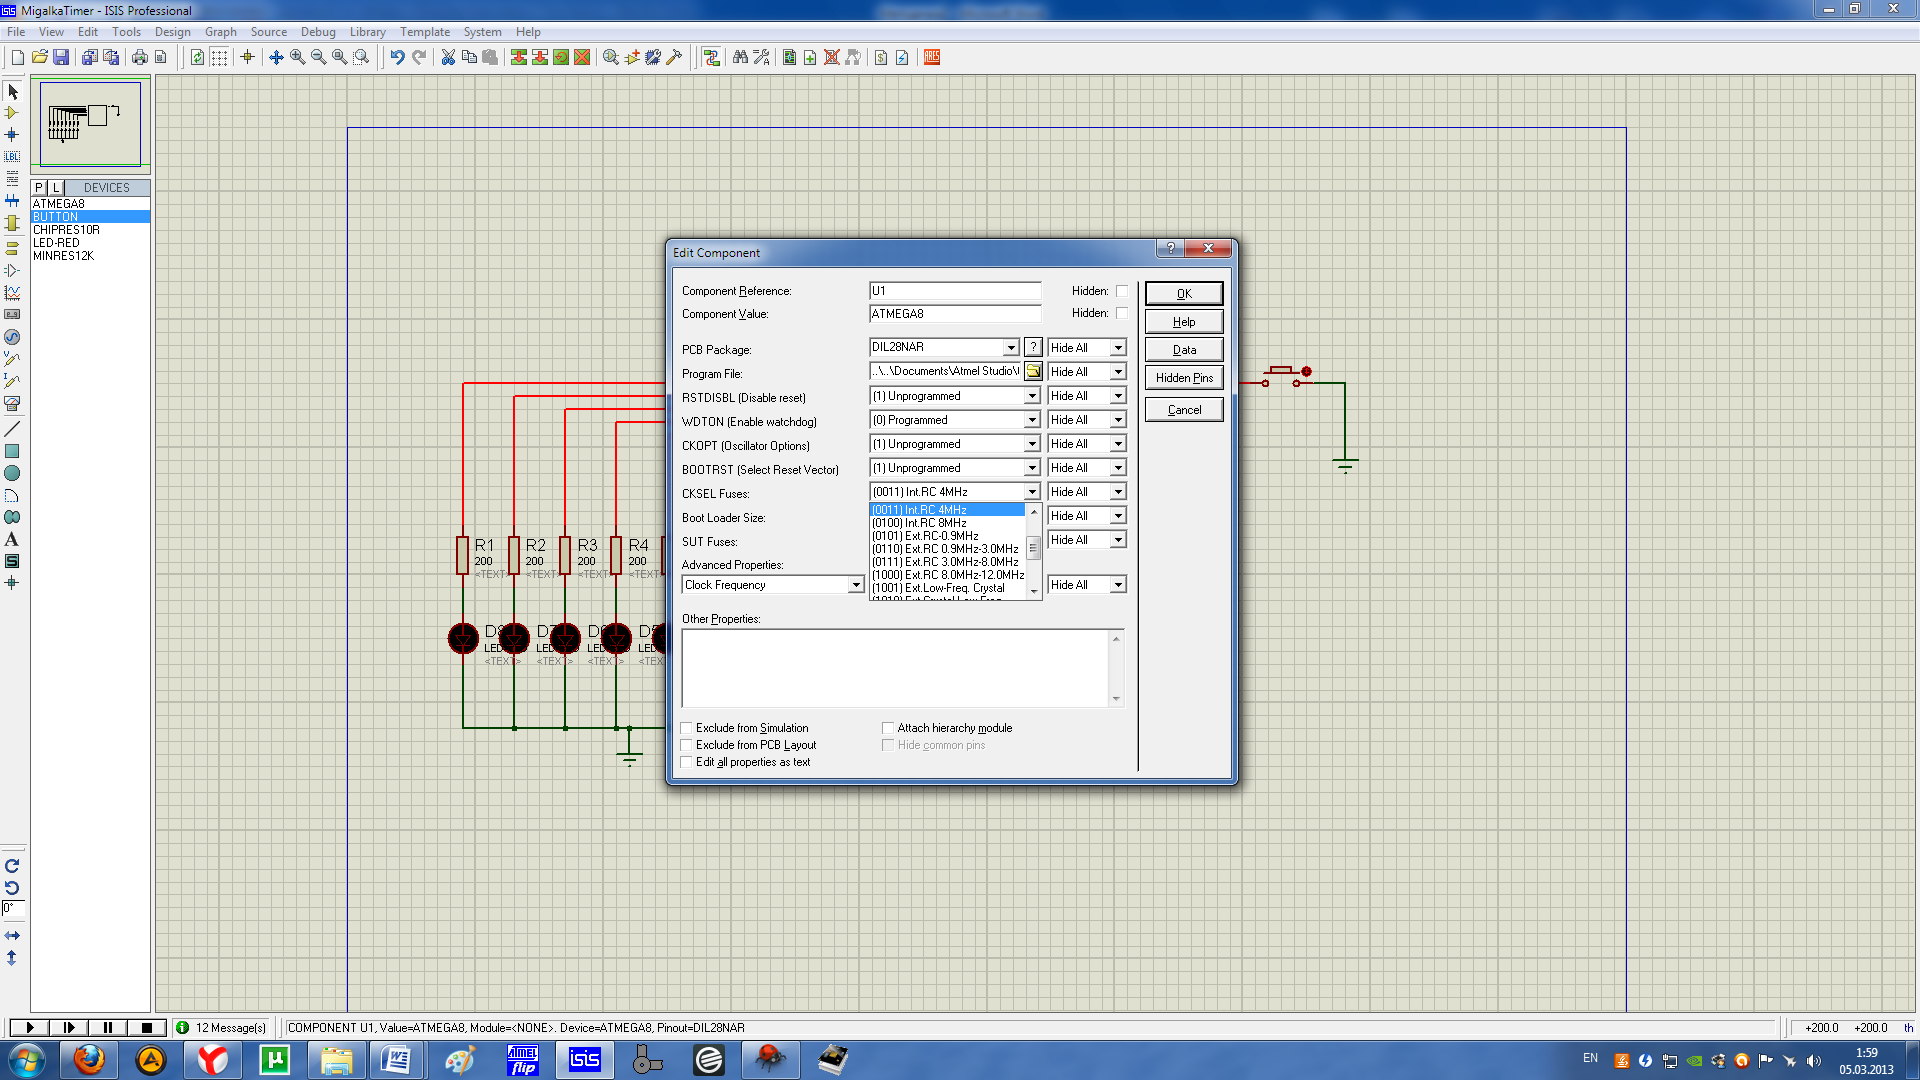Open the Library menu
This screenshot has height=1080, width=1920.
[367, 32]
